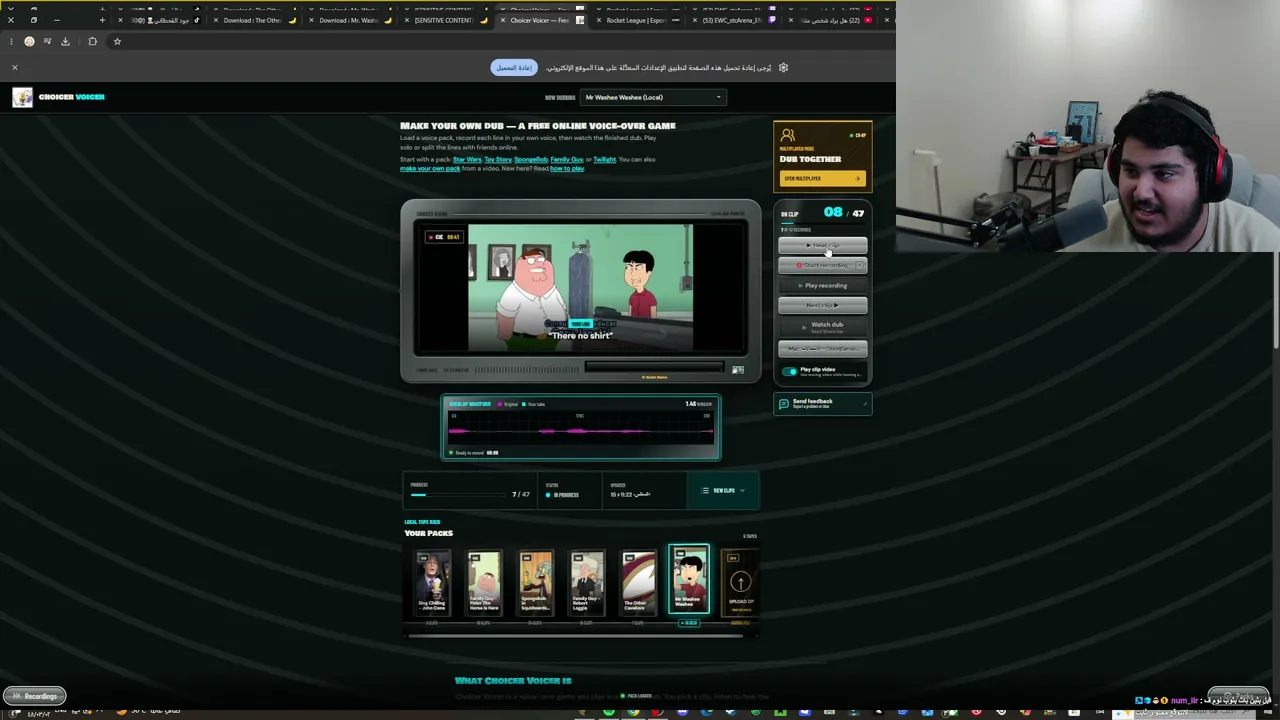Screen dimensions: 1280x720
Task: Select the Sing Chilling John Cena pack
Action: [x=432, y=581]
